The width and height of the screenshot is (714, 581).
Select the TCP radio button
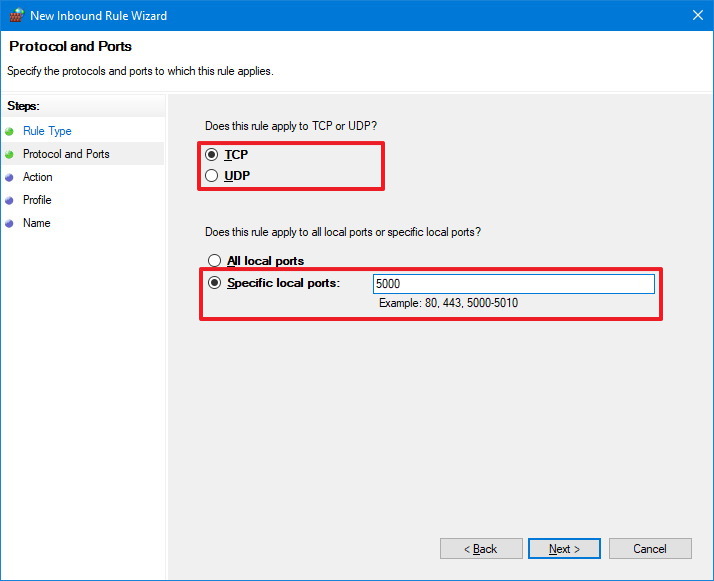click(211, 155)
